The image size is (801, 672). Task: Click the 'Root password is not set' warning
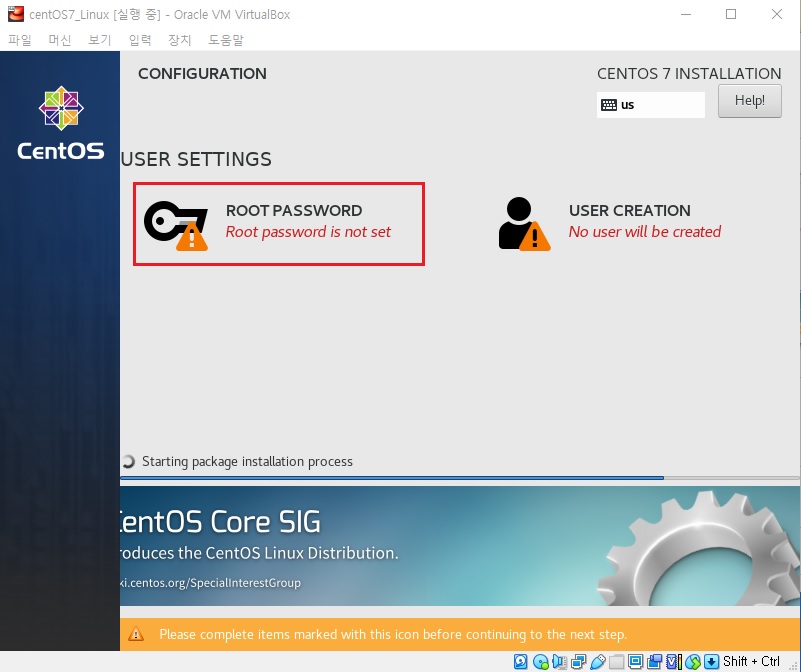[x=308, y=232]
